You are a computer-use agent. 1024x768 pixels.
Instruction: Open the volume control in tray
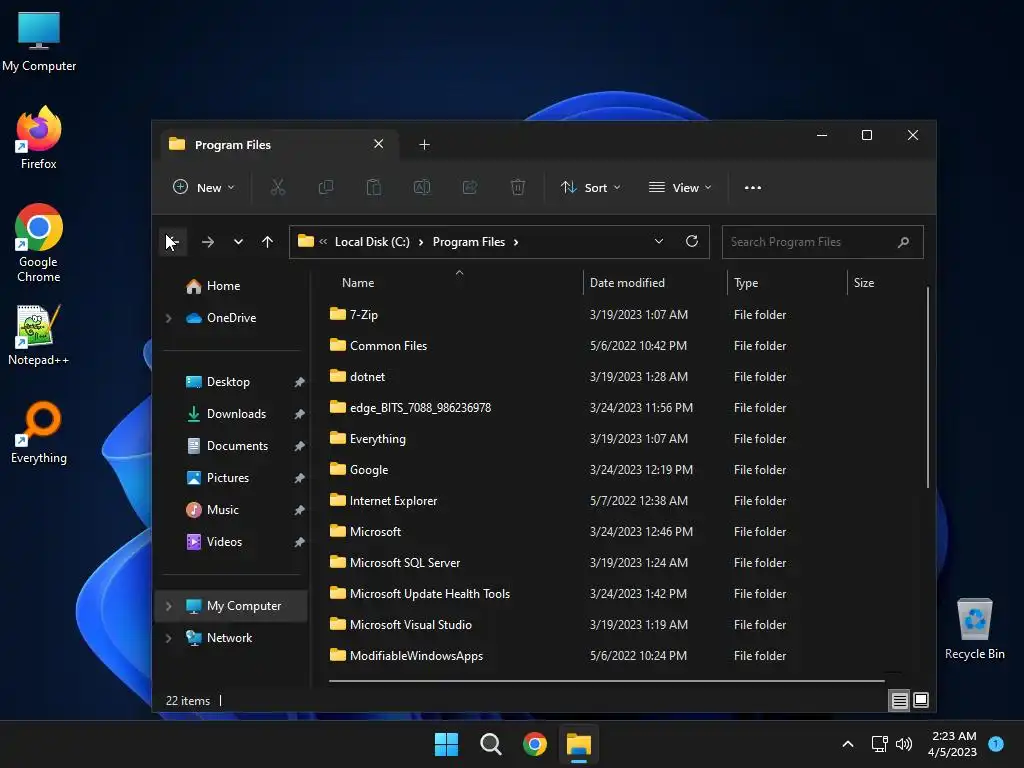pos(904,744)
